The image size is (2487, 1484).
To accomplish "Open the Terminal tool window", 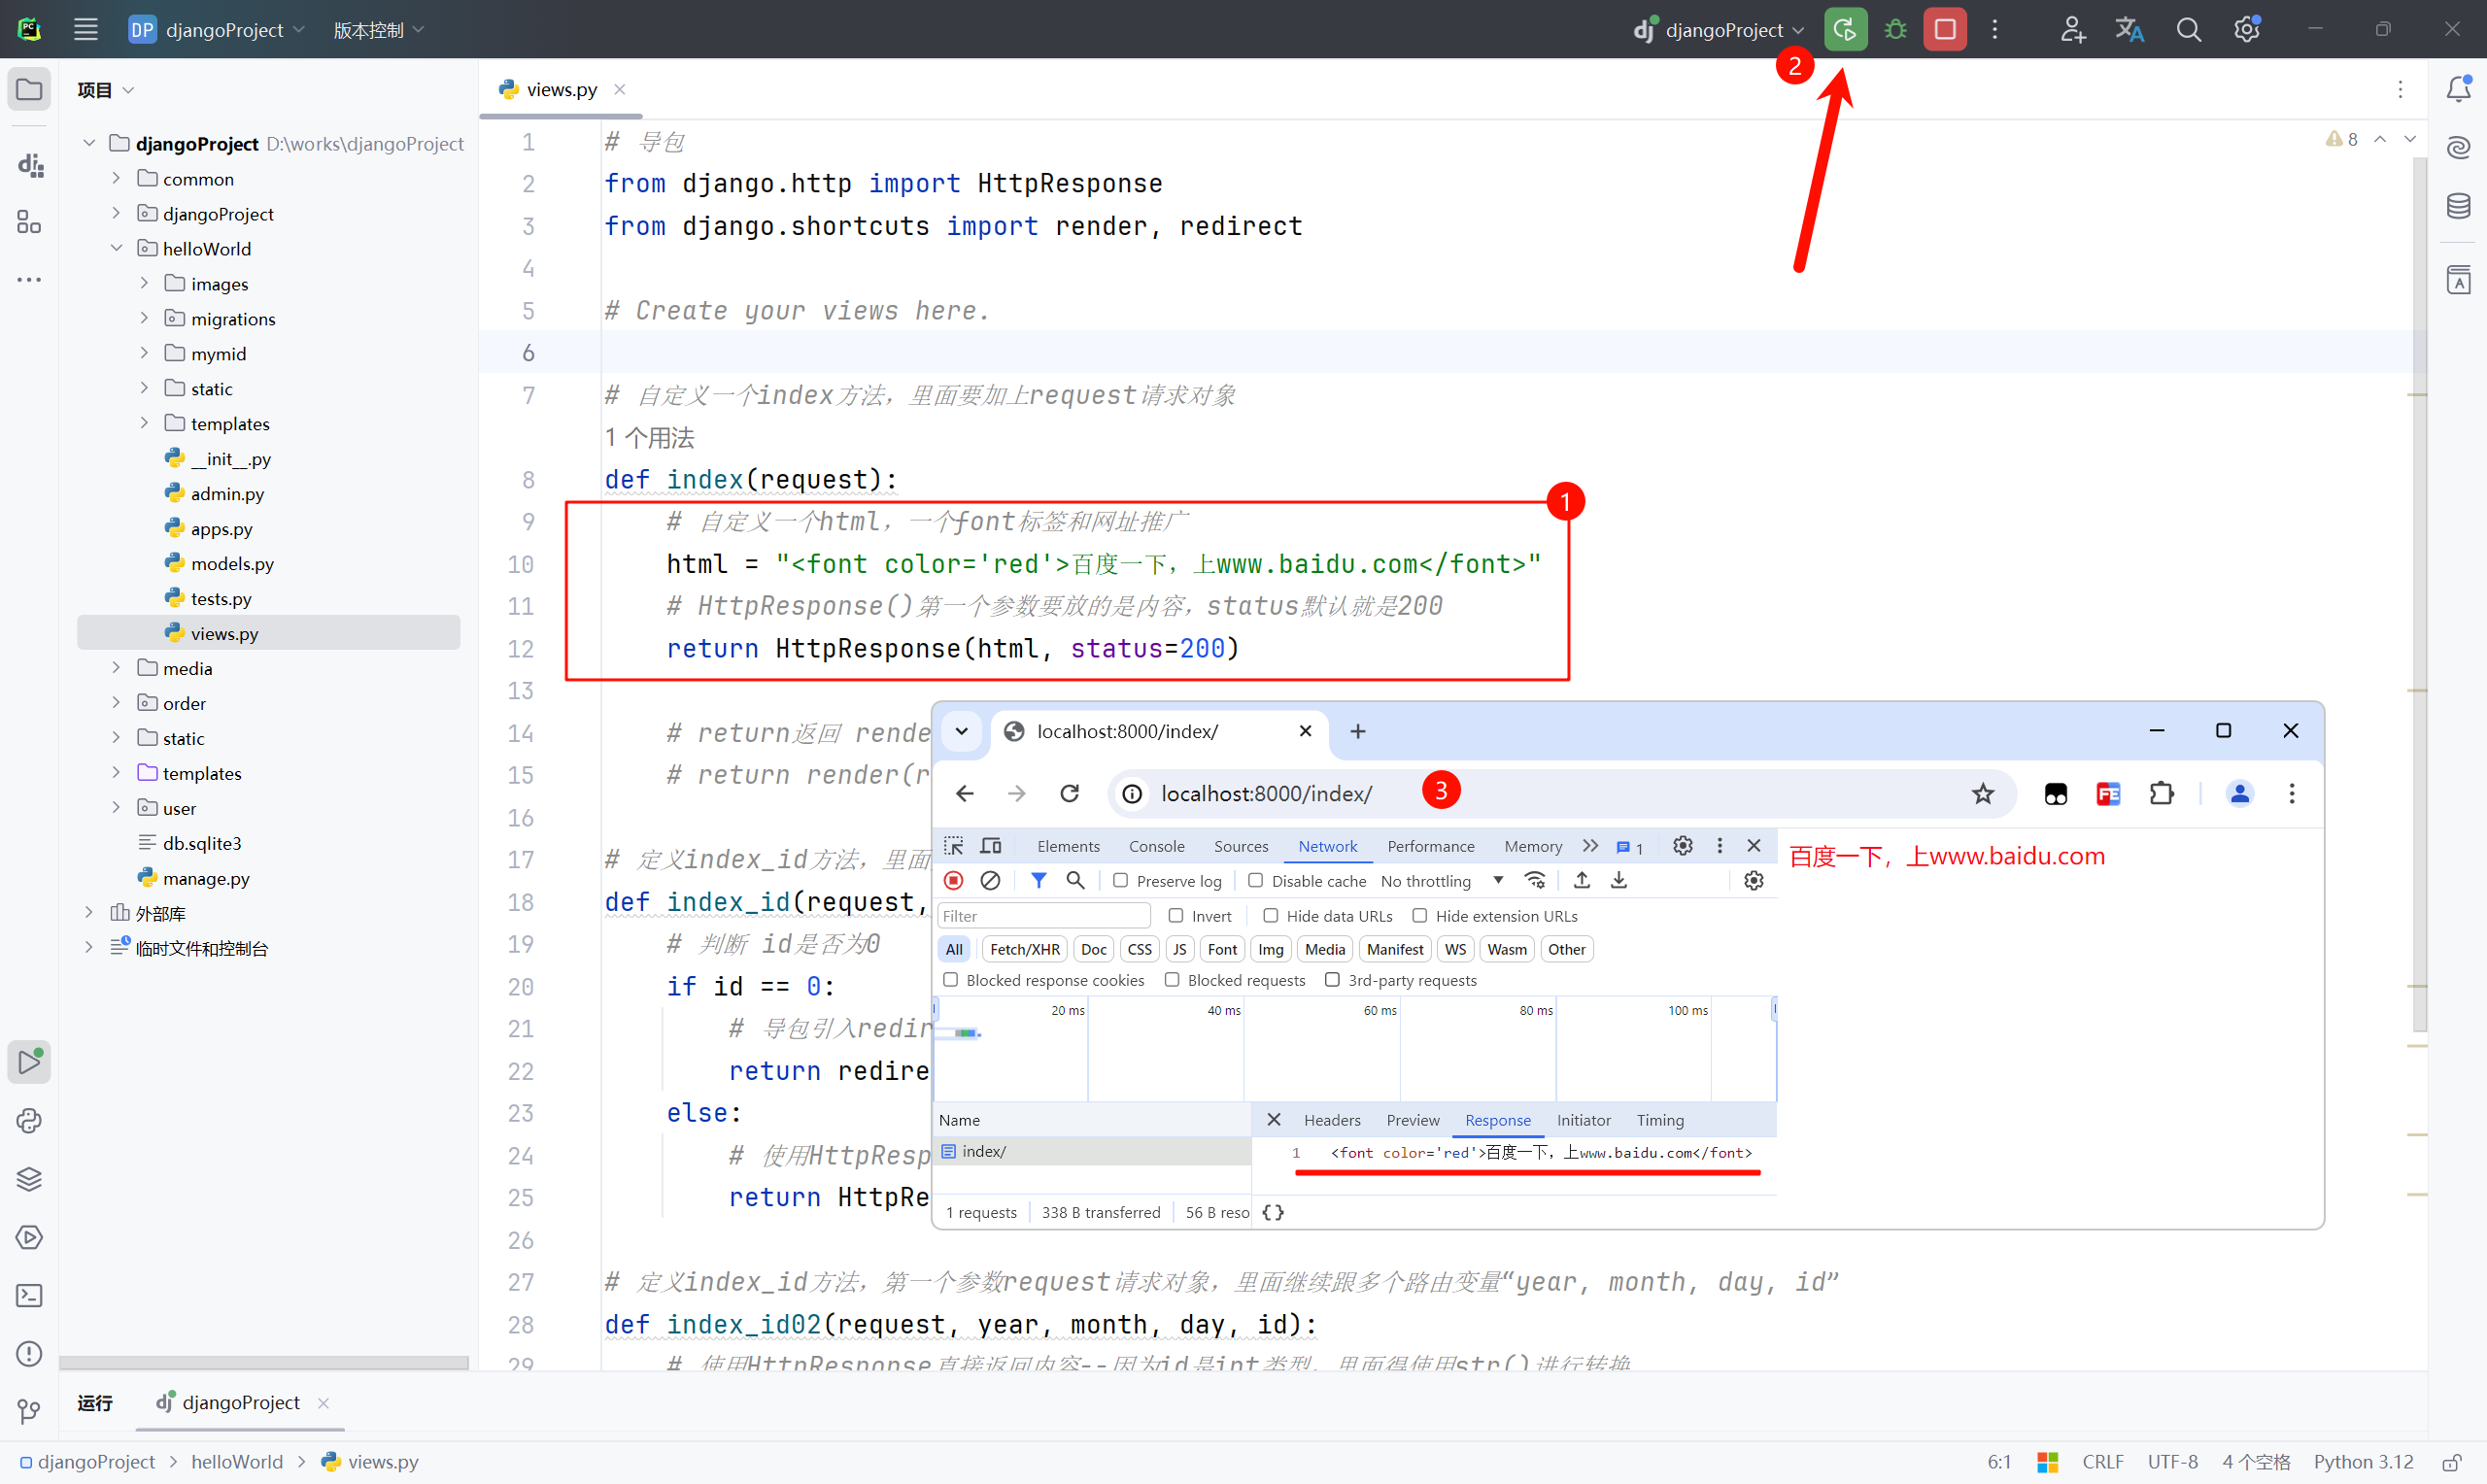I will coord(29,1295).
